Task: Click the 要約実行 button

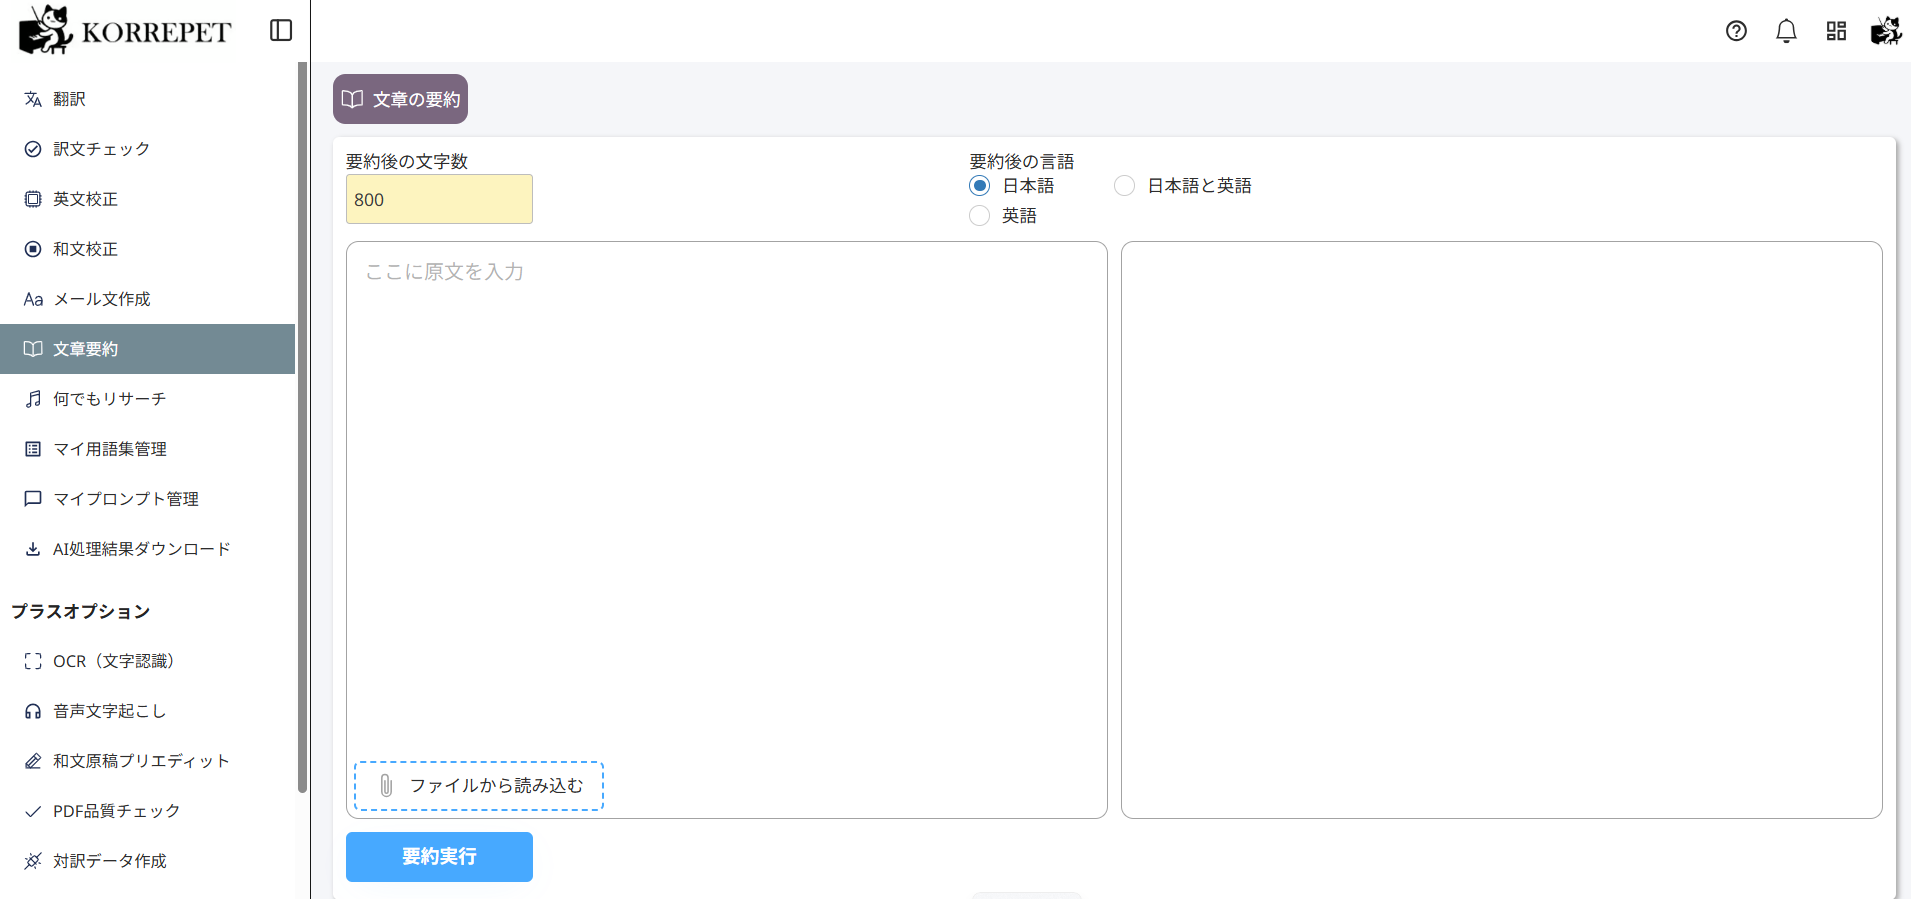Action: click(439, 857)
